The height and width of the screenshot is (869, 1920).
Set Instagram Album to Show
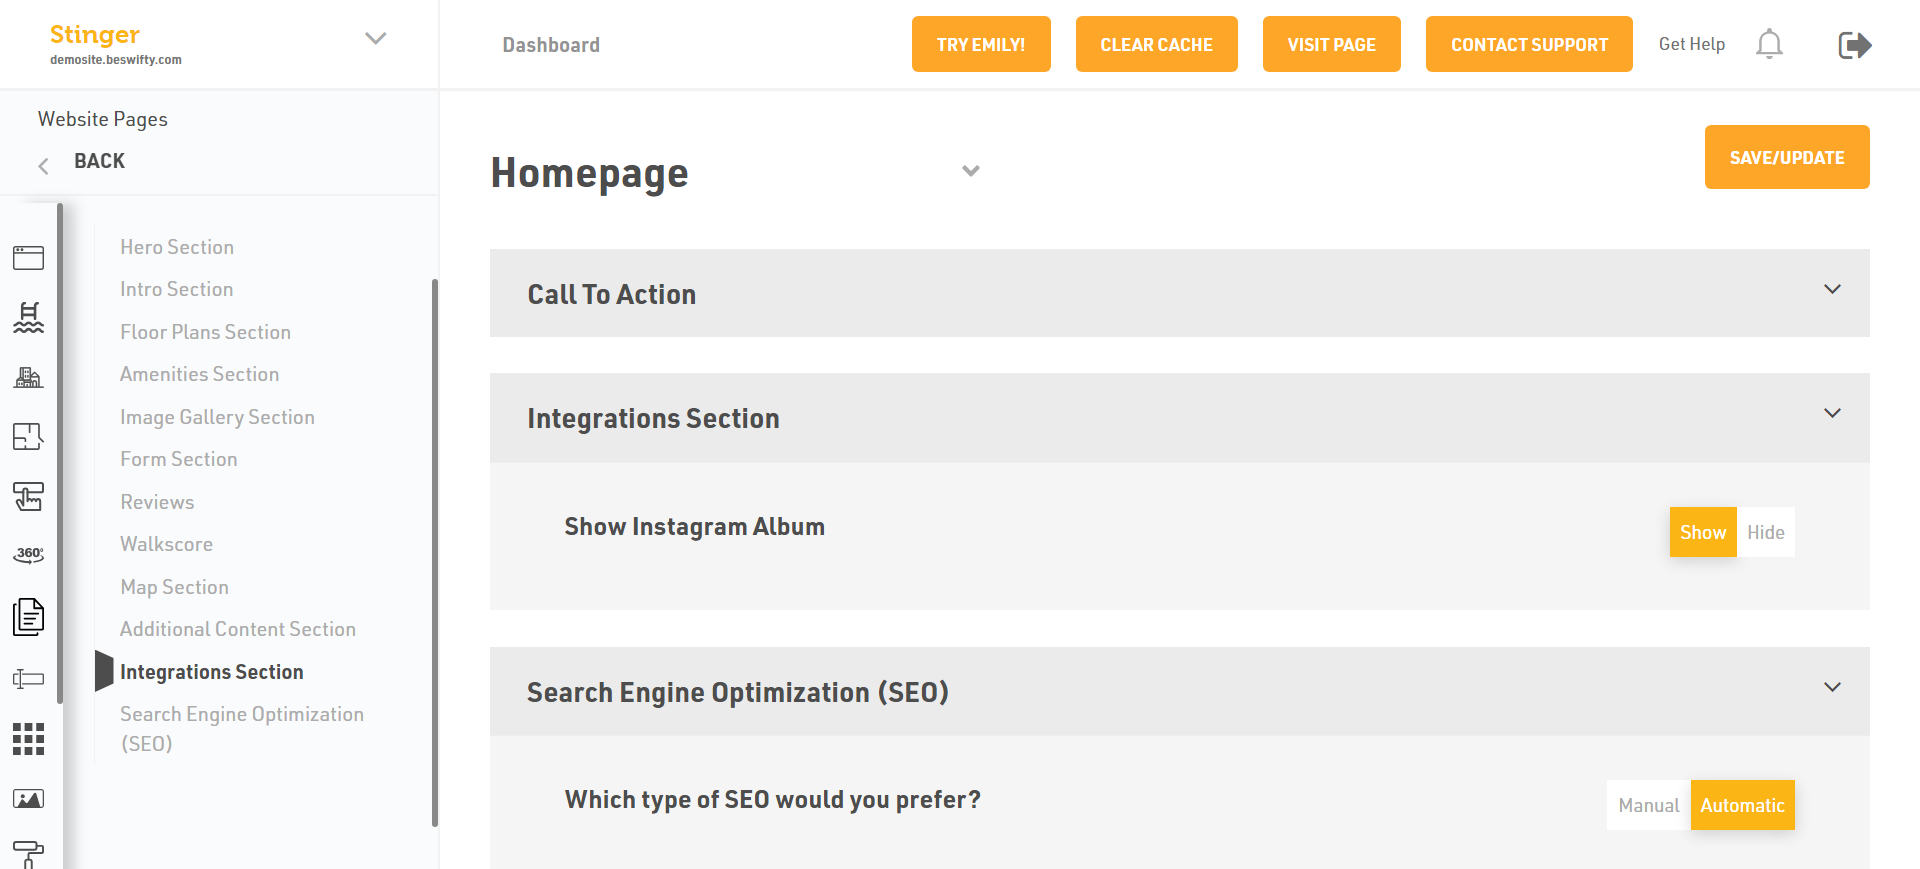click(1702, 533)
